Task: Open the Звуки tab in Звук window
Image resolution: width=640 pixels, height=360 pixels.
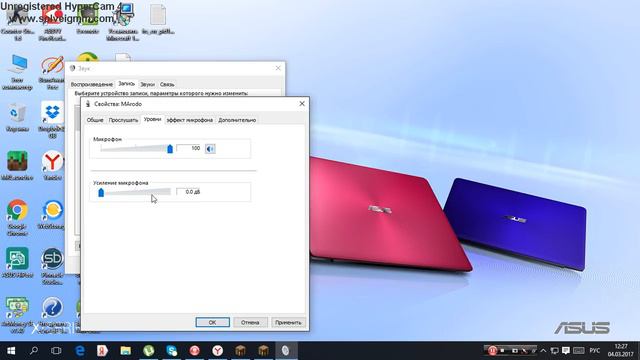Action: tap(147, 84)
